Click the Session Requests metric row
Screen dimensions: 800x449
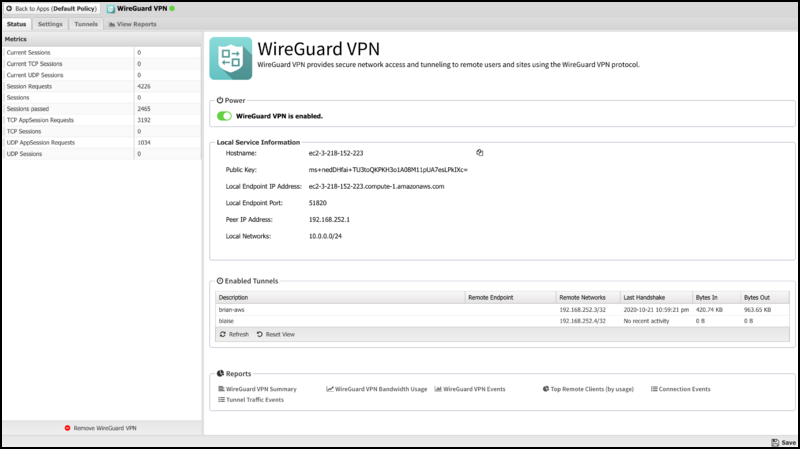pyautogui.click(x=102, y=86)
